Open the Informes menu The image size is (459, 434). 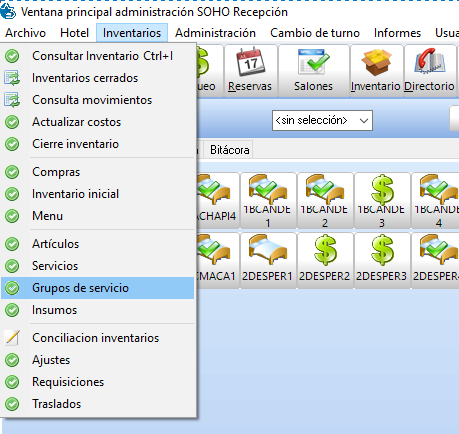point(397,33)
